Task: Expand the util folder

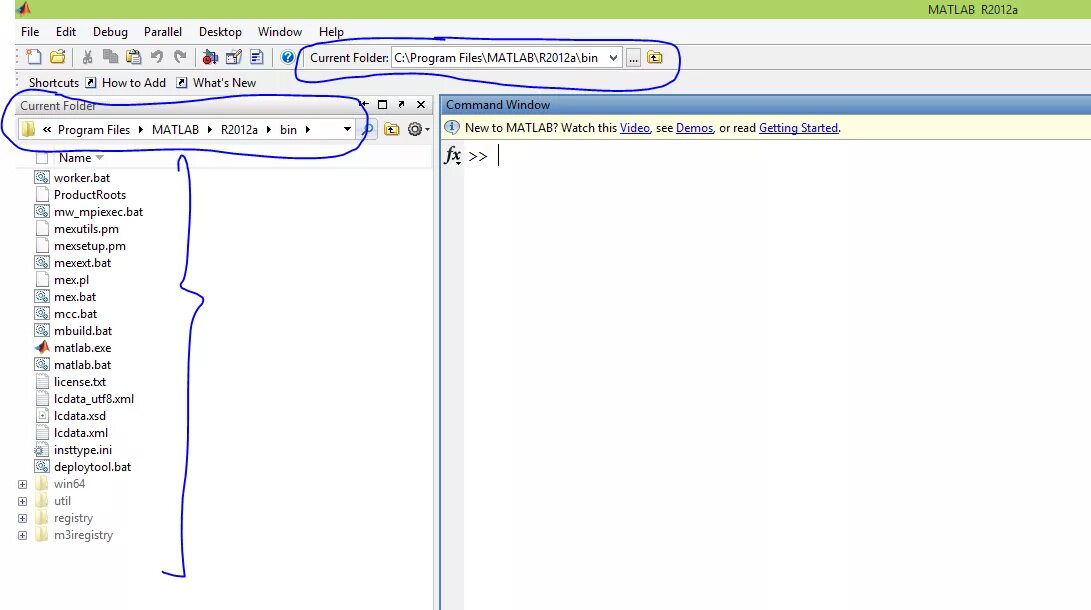Action: pyautogui.click(x=22, y=501)
